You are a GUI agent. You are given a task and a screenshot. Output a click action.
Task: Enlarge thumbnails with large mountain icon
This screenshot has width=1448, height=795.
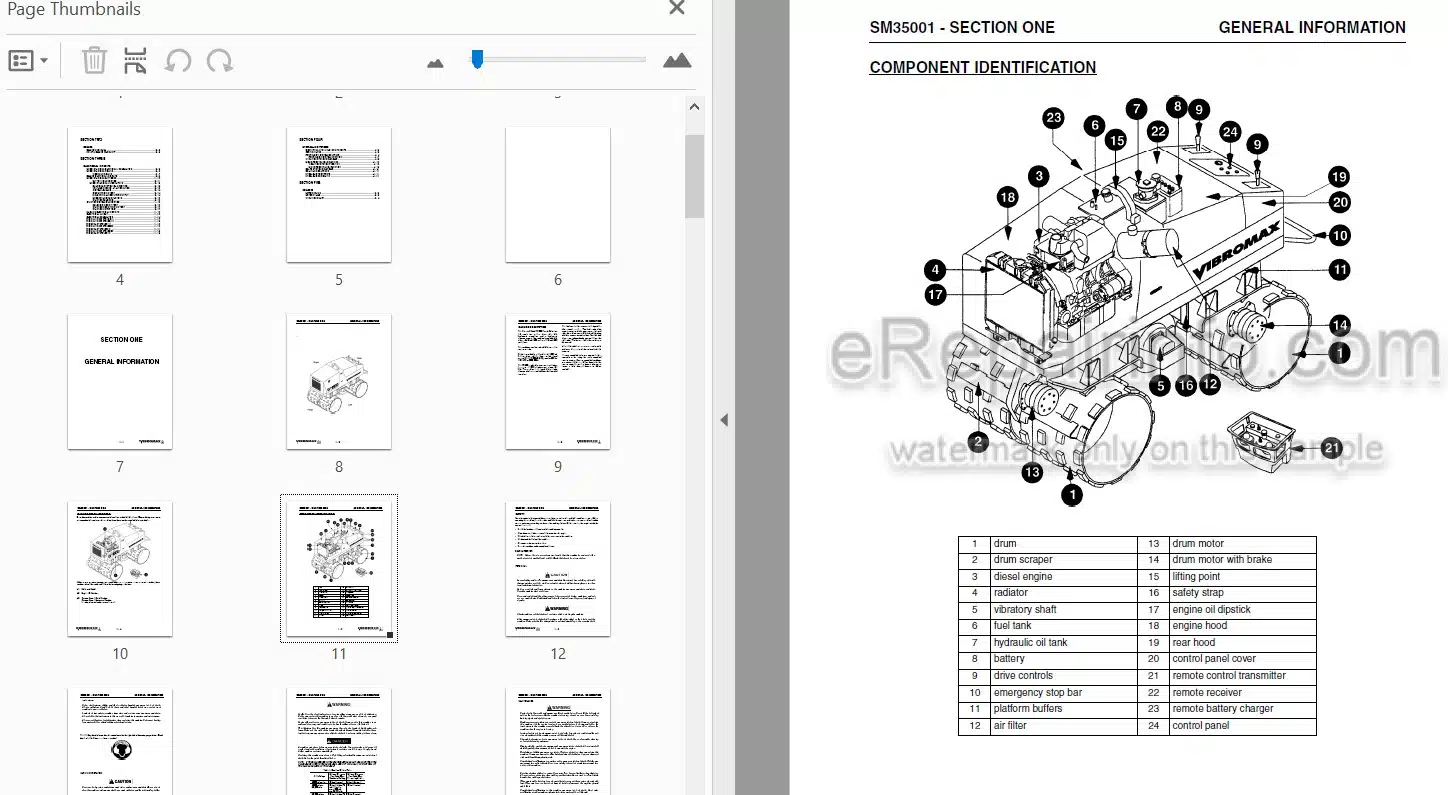point(677,61)
